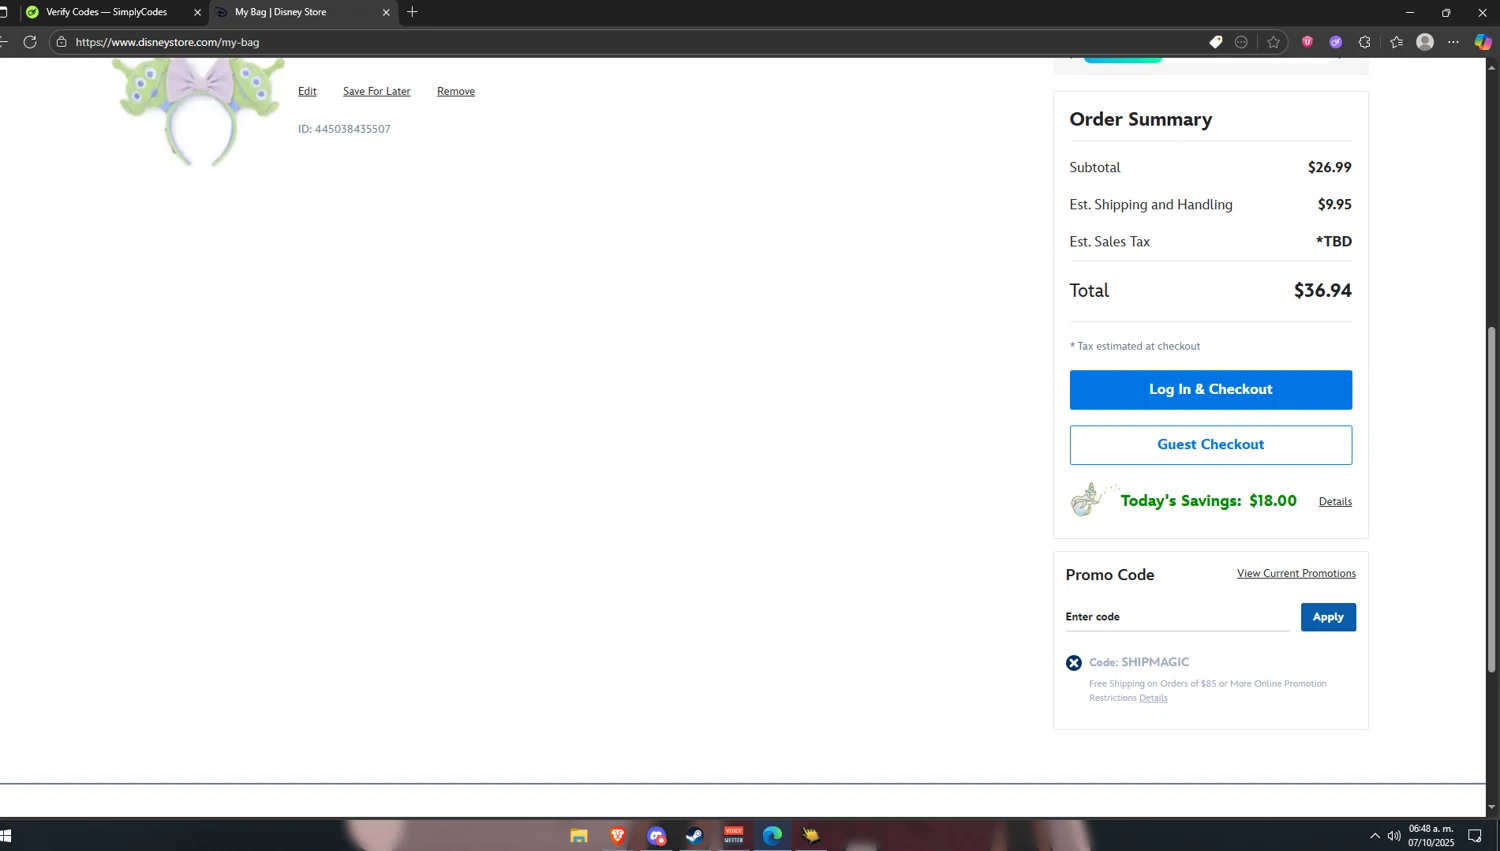Click the Log In & Checkout button

(x=1211, y=390)
